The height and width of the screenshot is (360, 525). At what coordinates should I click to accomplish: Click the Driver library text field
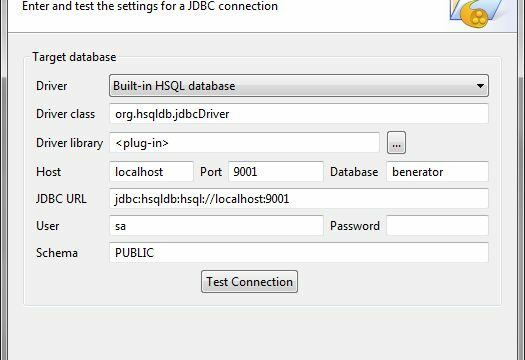244,143
